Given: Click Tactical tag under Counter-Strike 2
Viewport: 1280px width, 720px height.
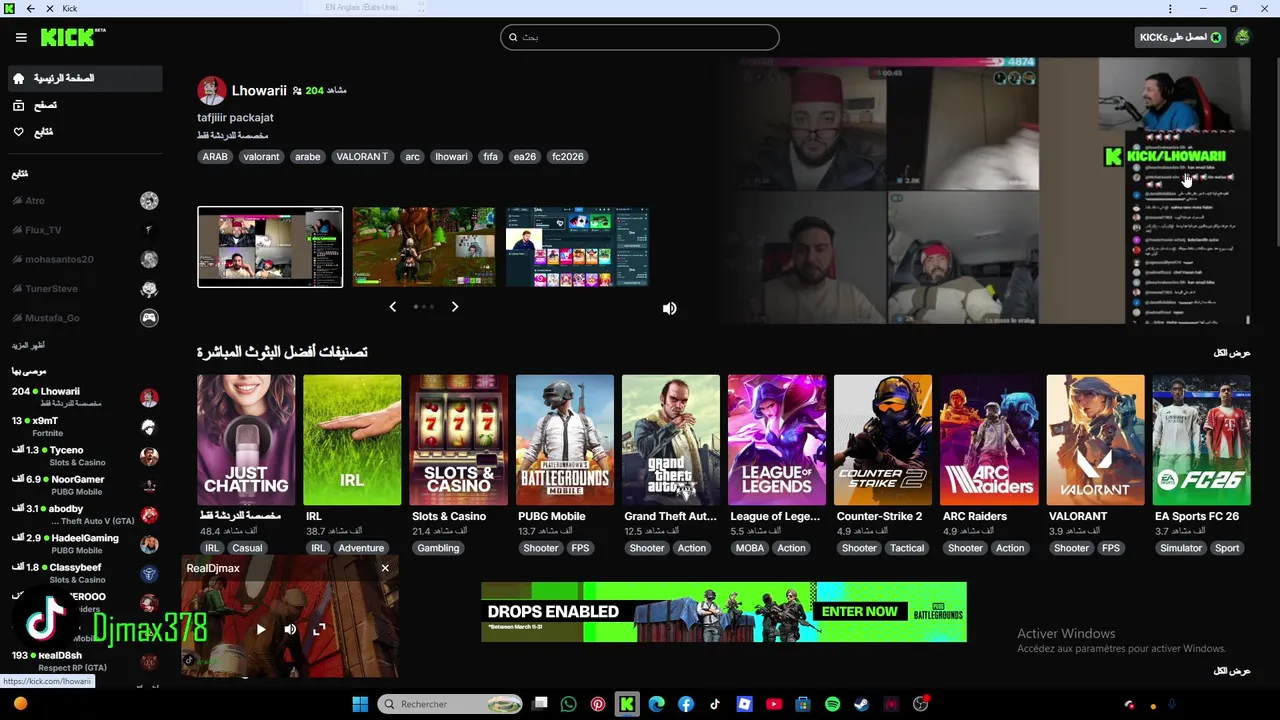Looking at the screenshot, I should (907, 548).
